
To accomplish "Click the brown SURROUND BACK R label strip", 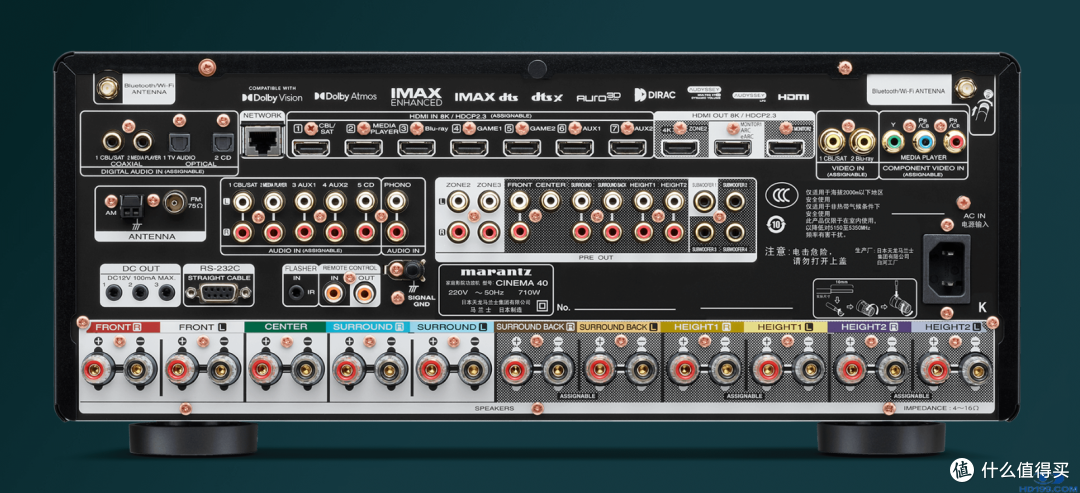I will [x=536, y=327].
